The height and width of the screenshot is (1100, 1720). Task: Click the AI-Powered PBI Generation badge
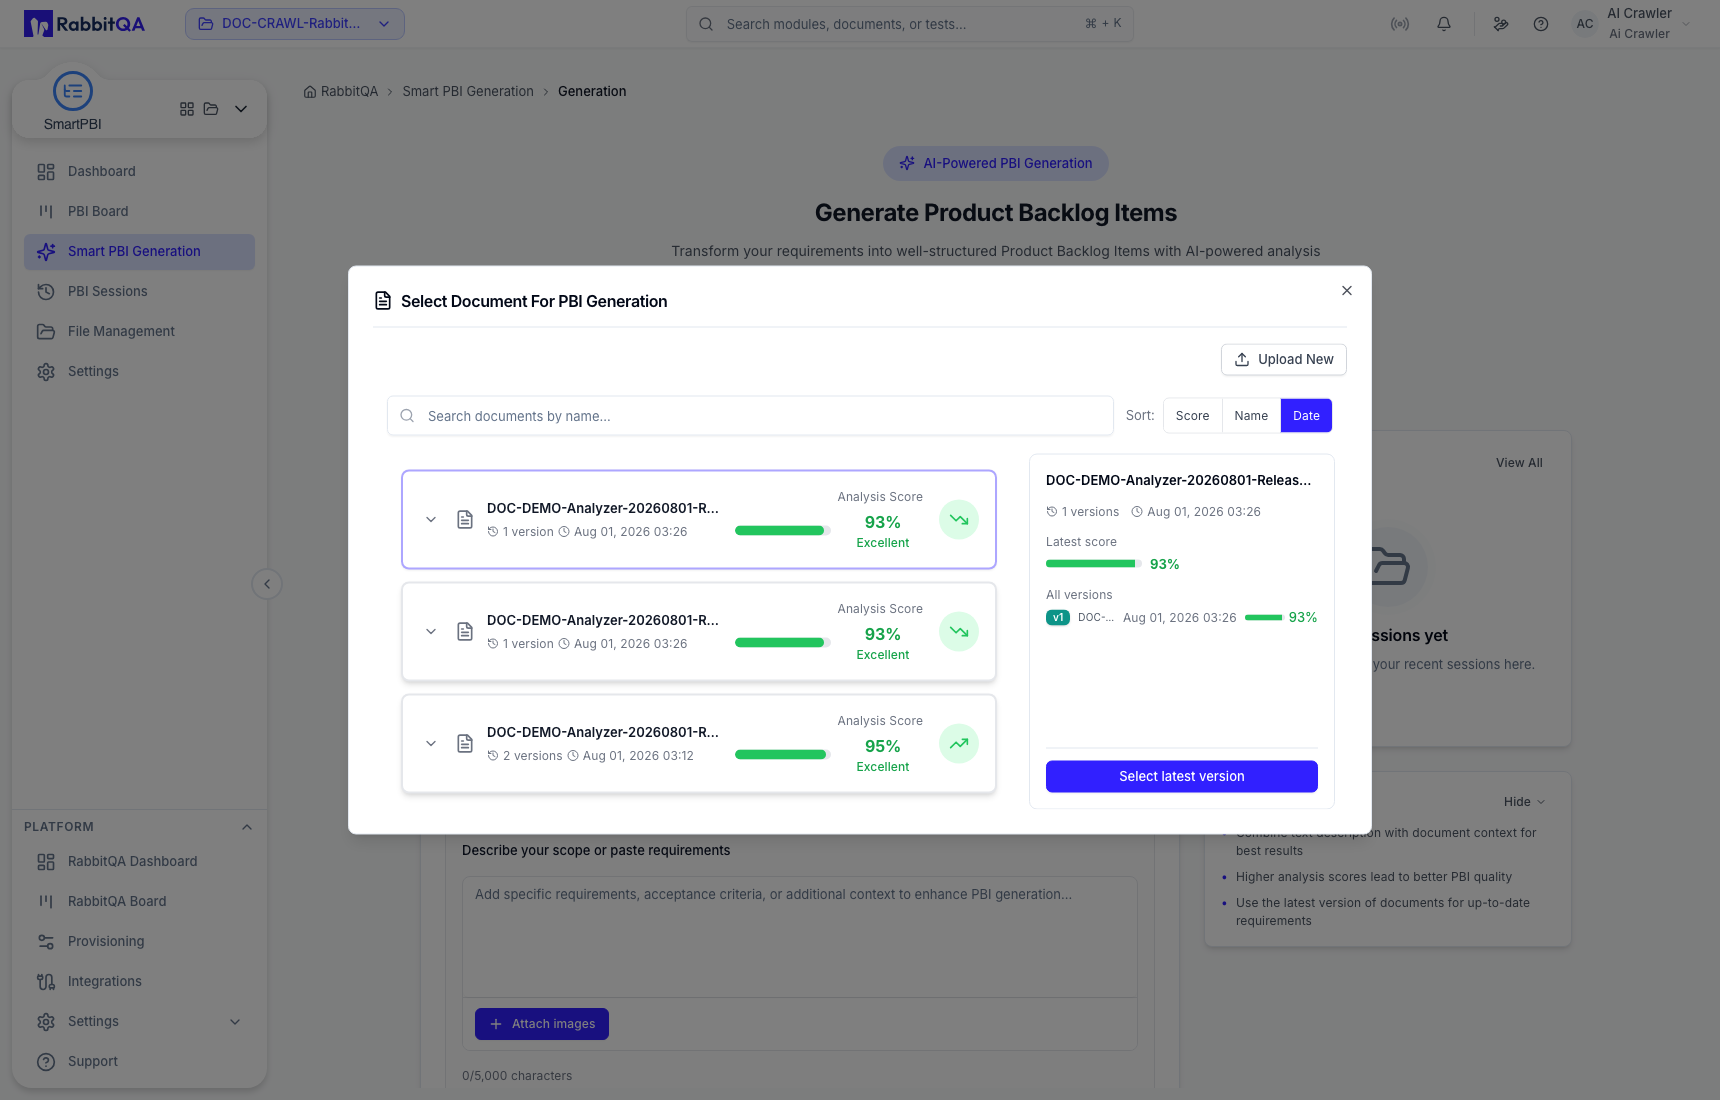pos(996,164)
